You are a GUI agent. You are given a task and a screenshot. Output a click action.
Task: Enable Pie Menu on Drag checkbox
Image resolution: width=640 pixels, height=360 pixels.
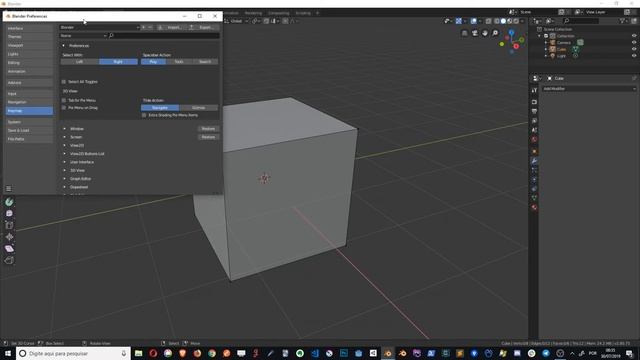tap(64, 108)
